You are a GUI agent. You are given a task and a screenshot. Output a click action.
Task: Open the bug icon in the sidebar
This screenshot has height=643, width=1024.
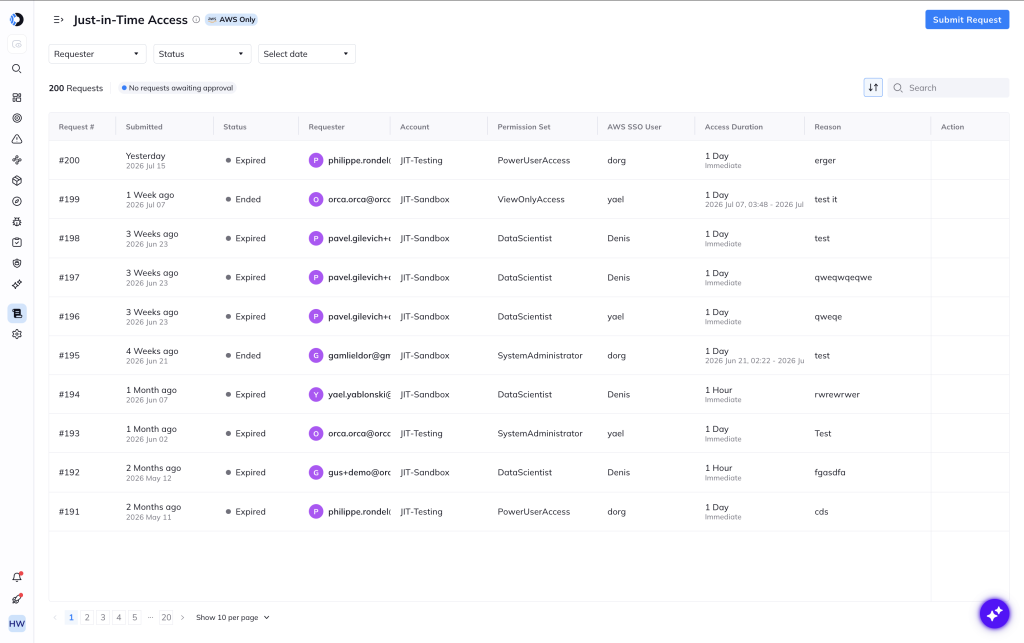point(17,222)
